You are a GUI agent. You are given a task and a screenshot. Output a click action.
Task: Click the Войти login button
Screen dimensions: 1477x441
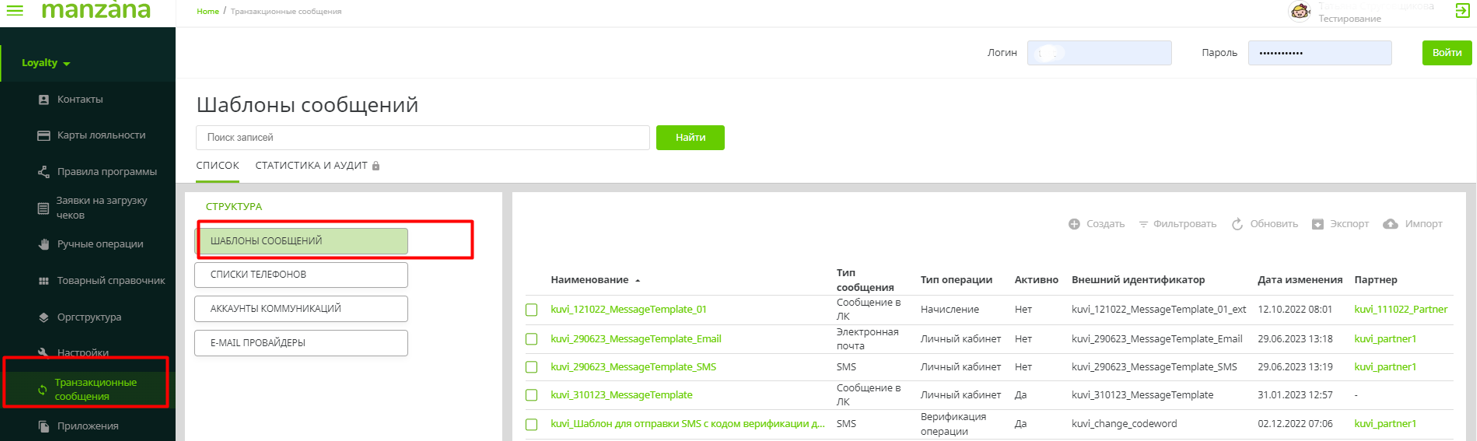(1446, 53)
